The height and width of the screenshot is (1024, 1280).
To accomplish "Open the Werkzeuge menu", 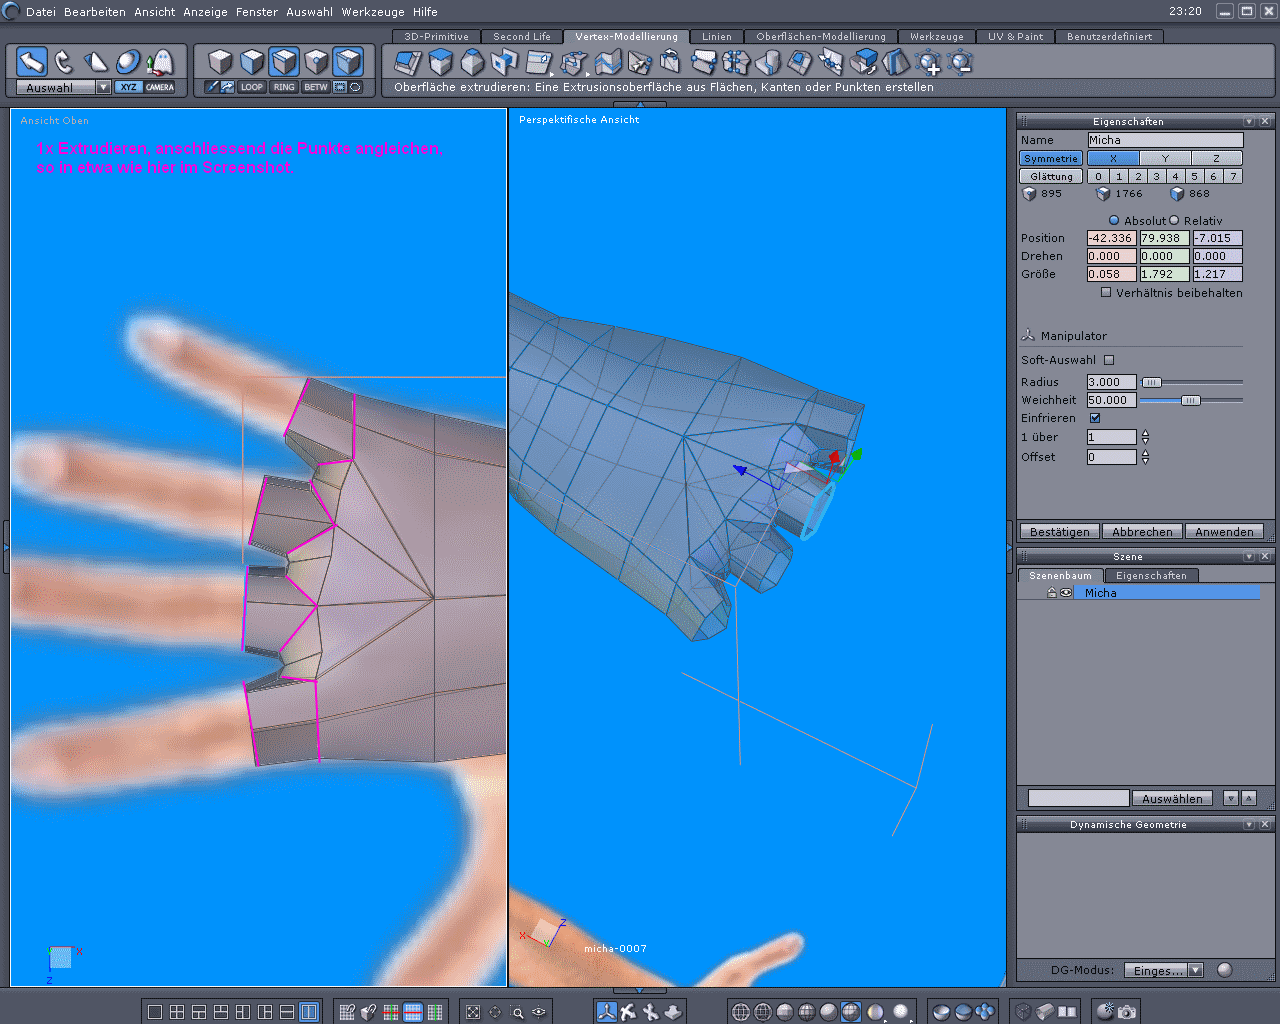I will point(373,12).
